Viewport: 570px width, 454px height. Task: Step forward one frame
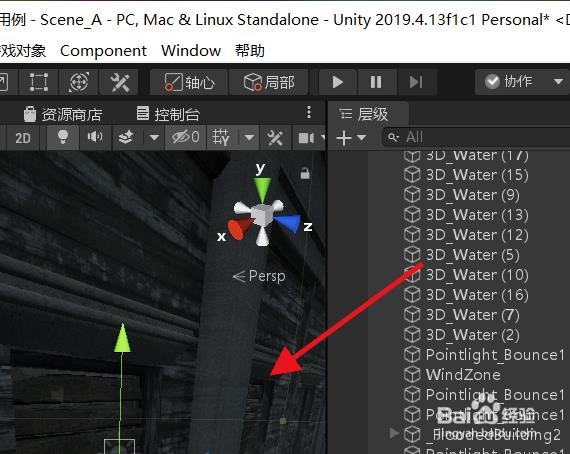(416, 82)
